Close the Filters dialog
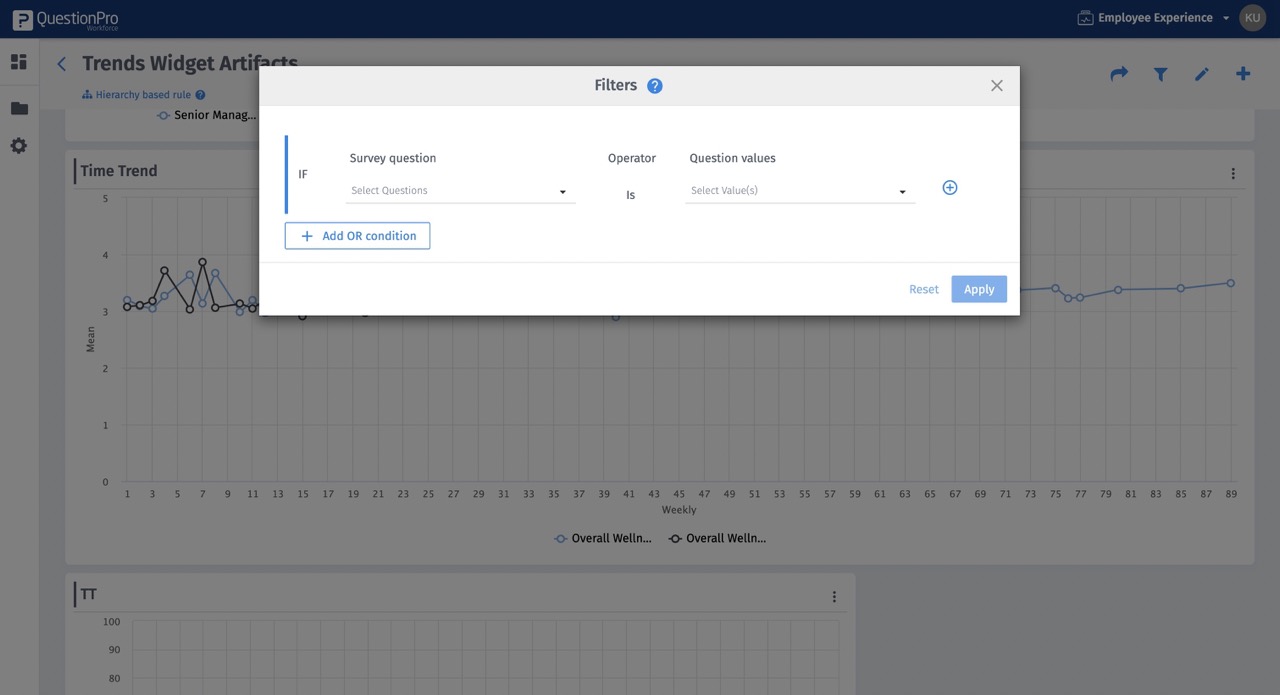The image size is (1280, 695). (x=997, y=86)
